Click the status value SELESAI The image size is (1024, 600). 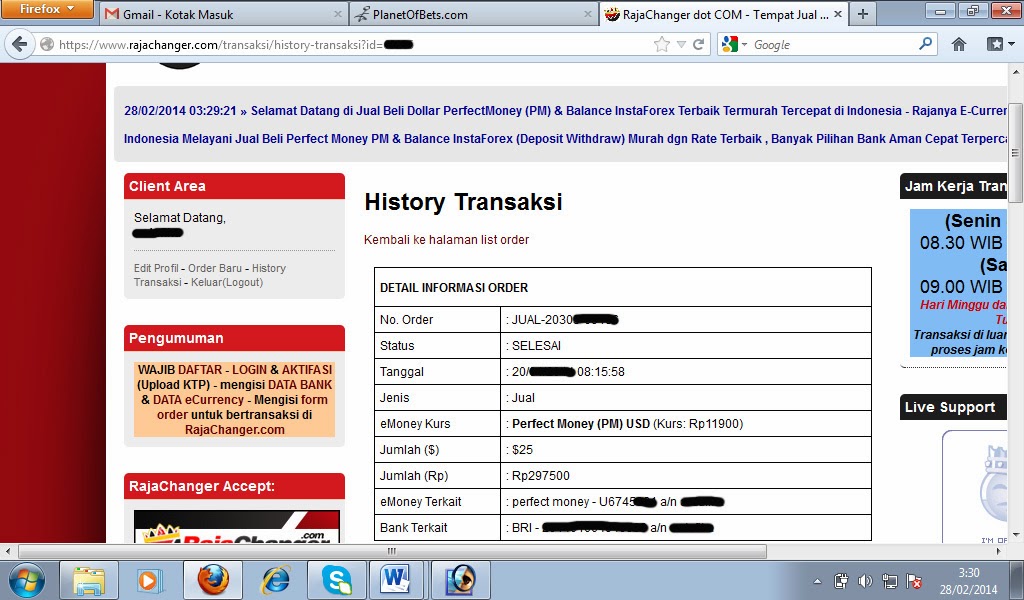pos(536,346)
